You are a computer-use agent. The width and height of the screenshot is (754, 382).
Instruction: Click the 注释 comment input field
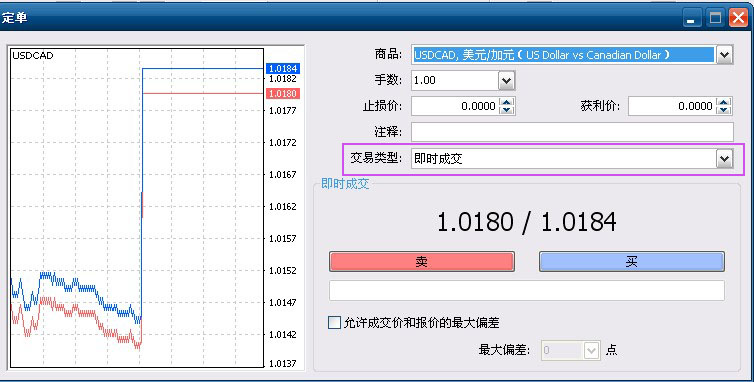point(572,132)
